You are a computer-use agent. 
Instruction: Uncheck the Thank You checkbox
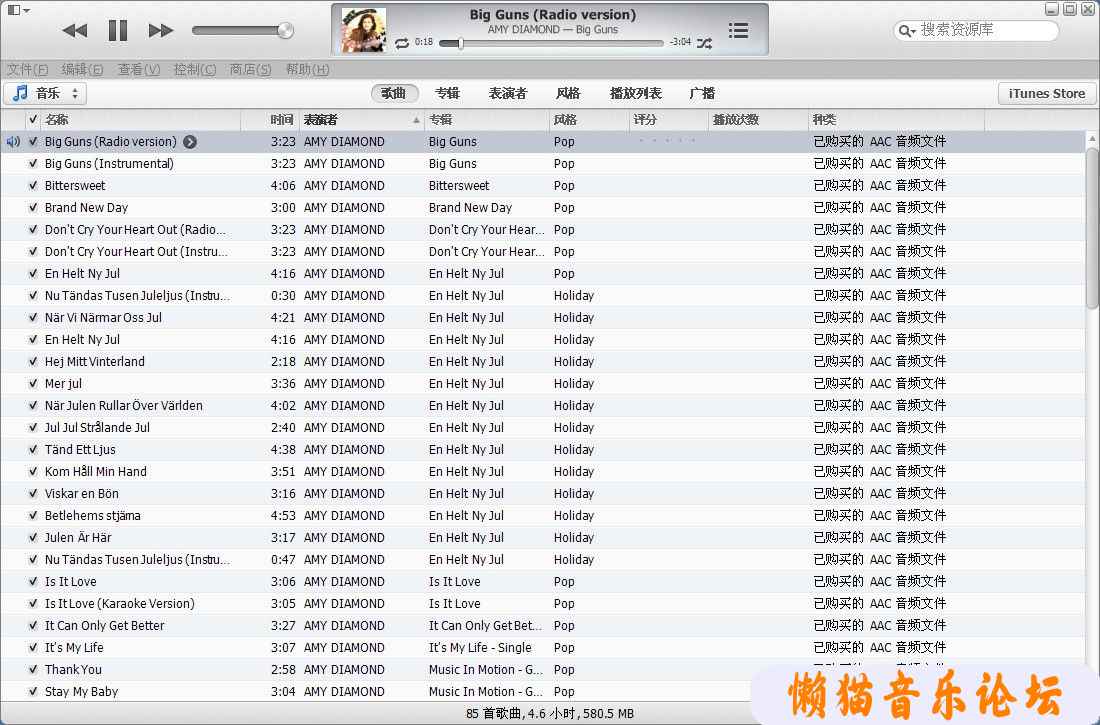(33, 670)
